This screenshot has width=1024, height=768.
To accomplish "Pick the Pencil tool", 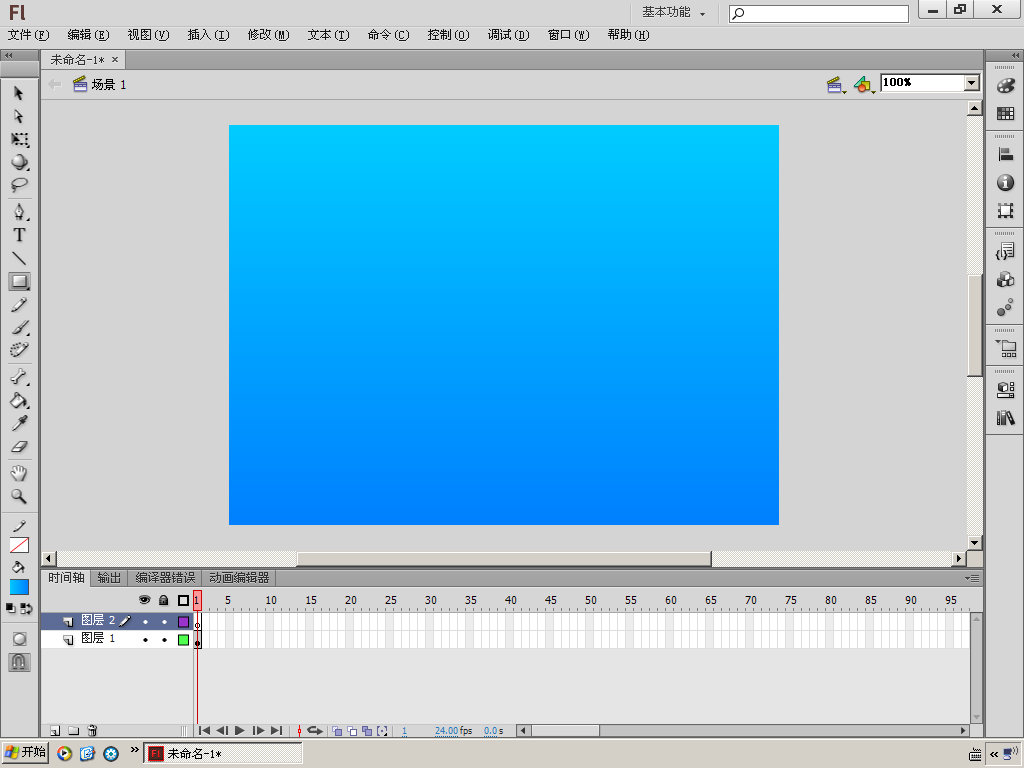I will click(x=19, y=305).
